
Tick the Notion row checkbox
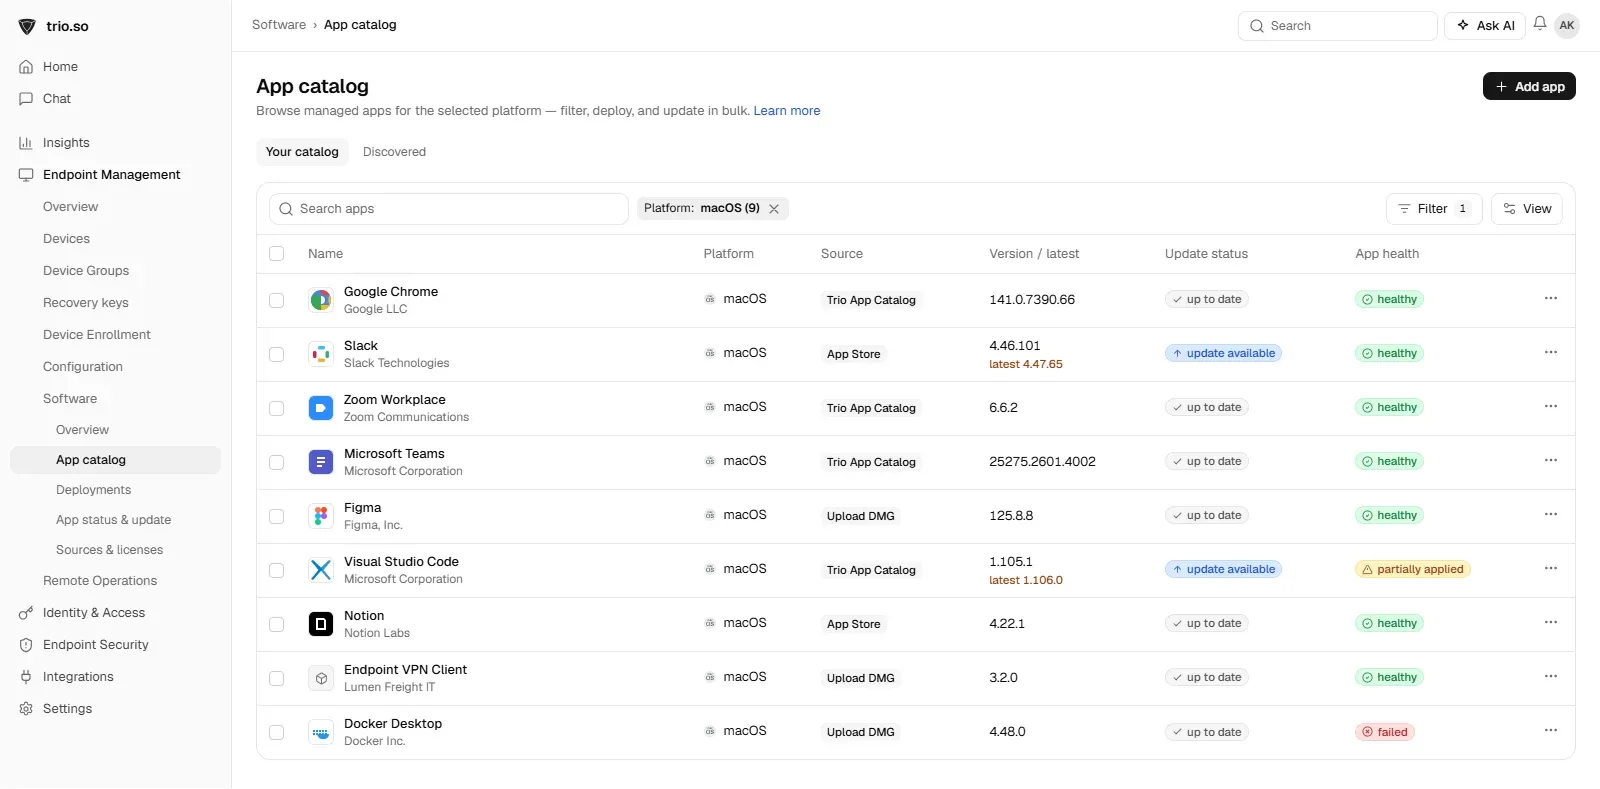point(277,624)
